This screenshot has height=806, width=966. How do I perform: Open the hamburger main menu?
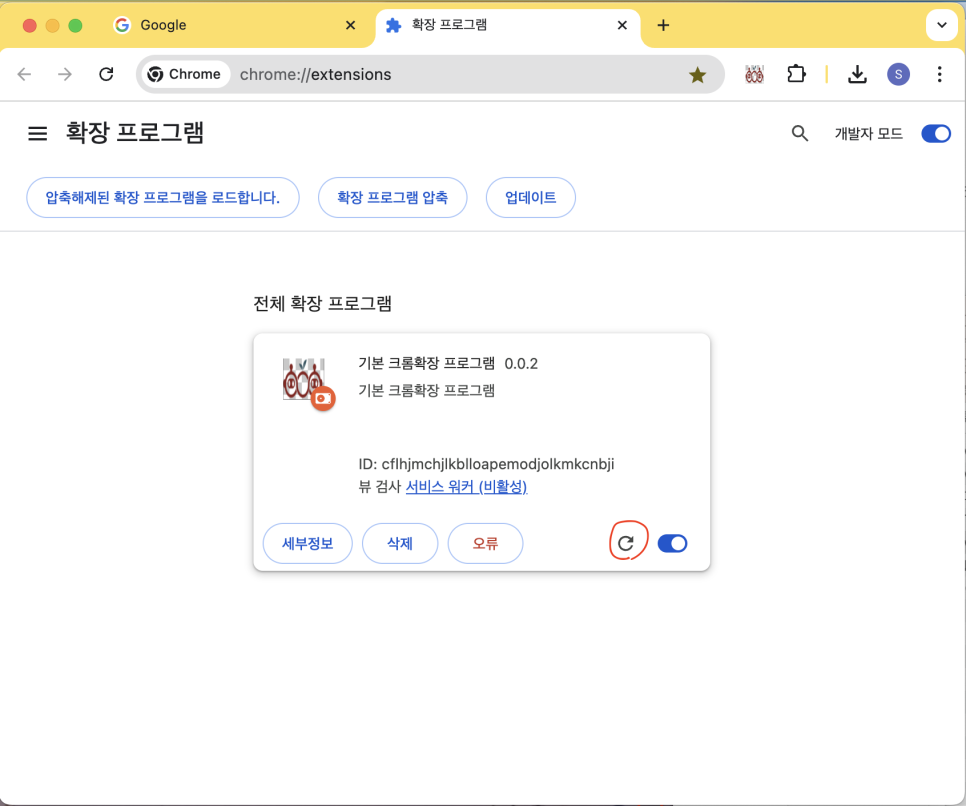coord(38,133)
